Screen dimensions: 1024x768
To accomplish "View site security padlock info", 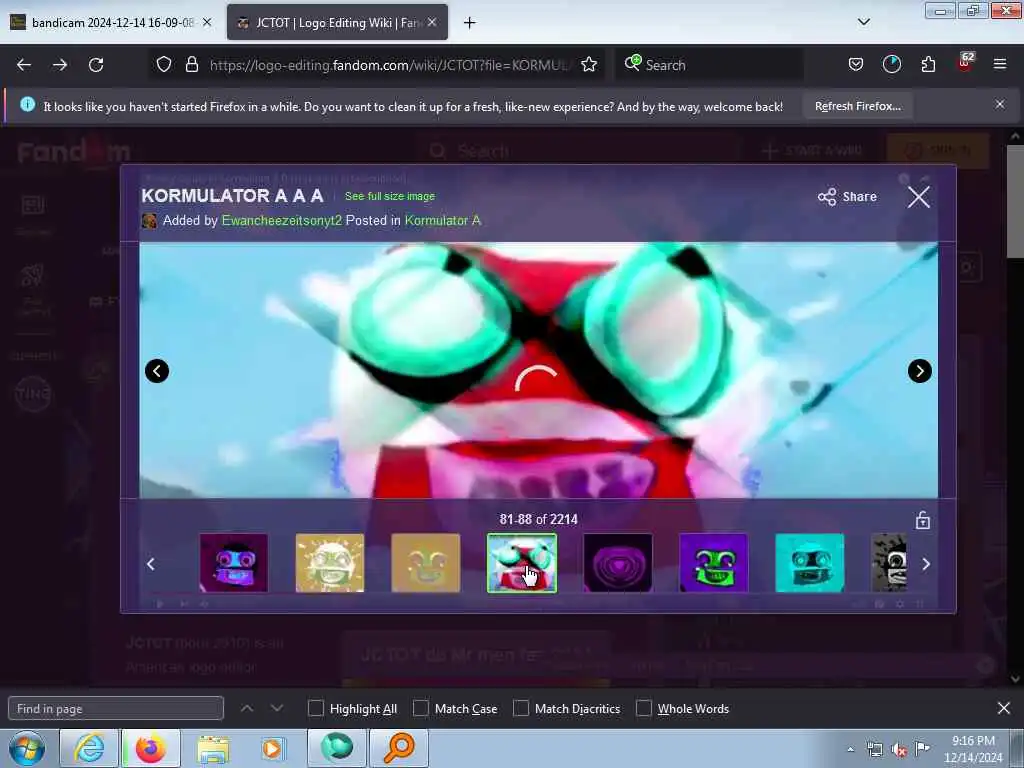I will (191, 65).
